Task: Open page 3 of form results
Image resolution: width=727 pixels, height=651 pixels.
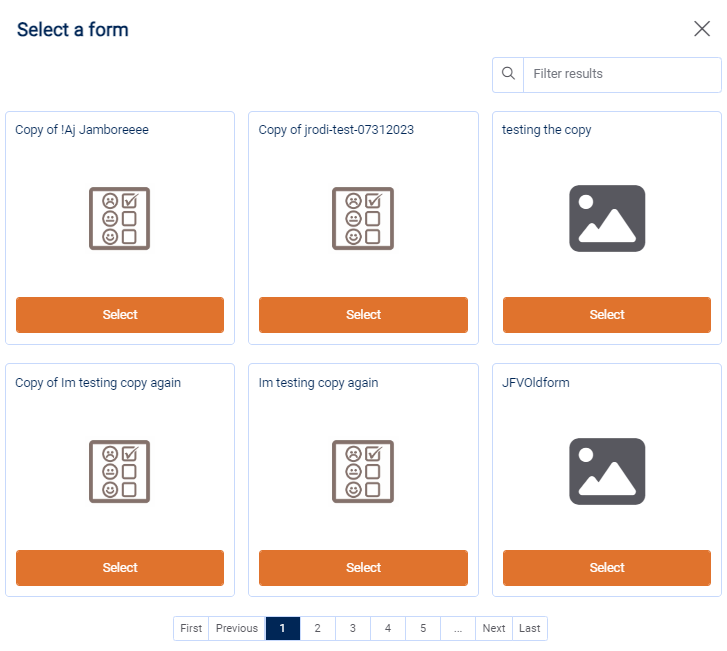Action: [x=352, y=628]
